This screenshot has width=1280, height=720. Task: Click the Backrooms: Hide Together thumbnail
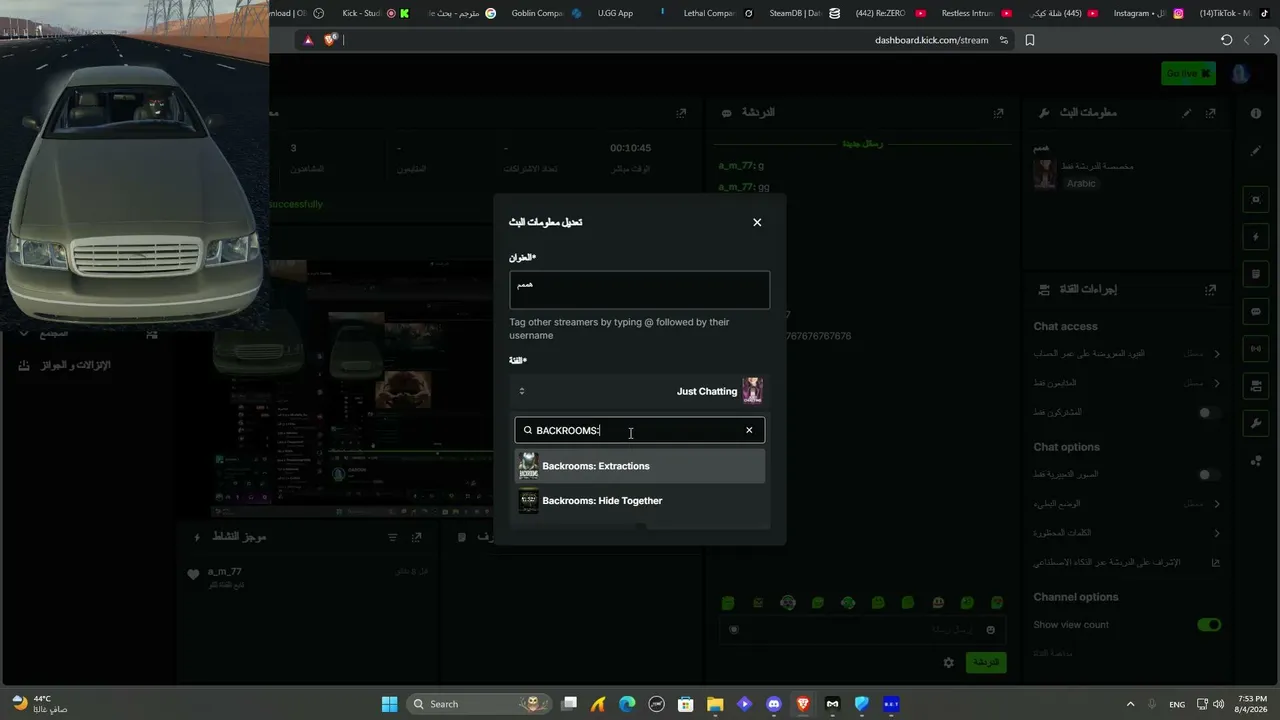click(528, 501)
